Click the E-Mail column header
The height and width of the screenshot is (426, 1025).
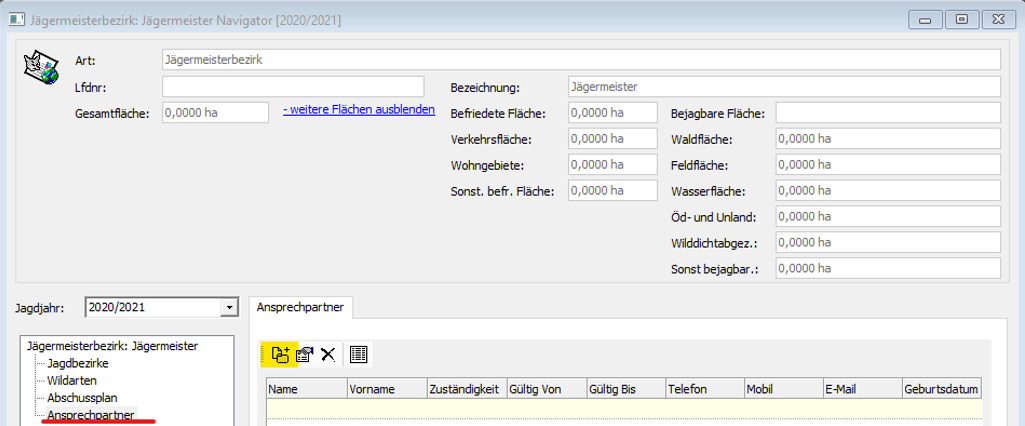coord(860,388)
